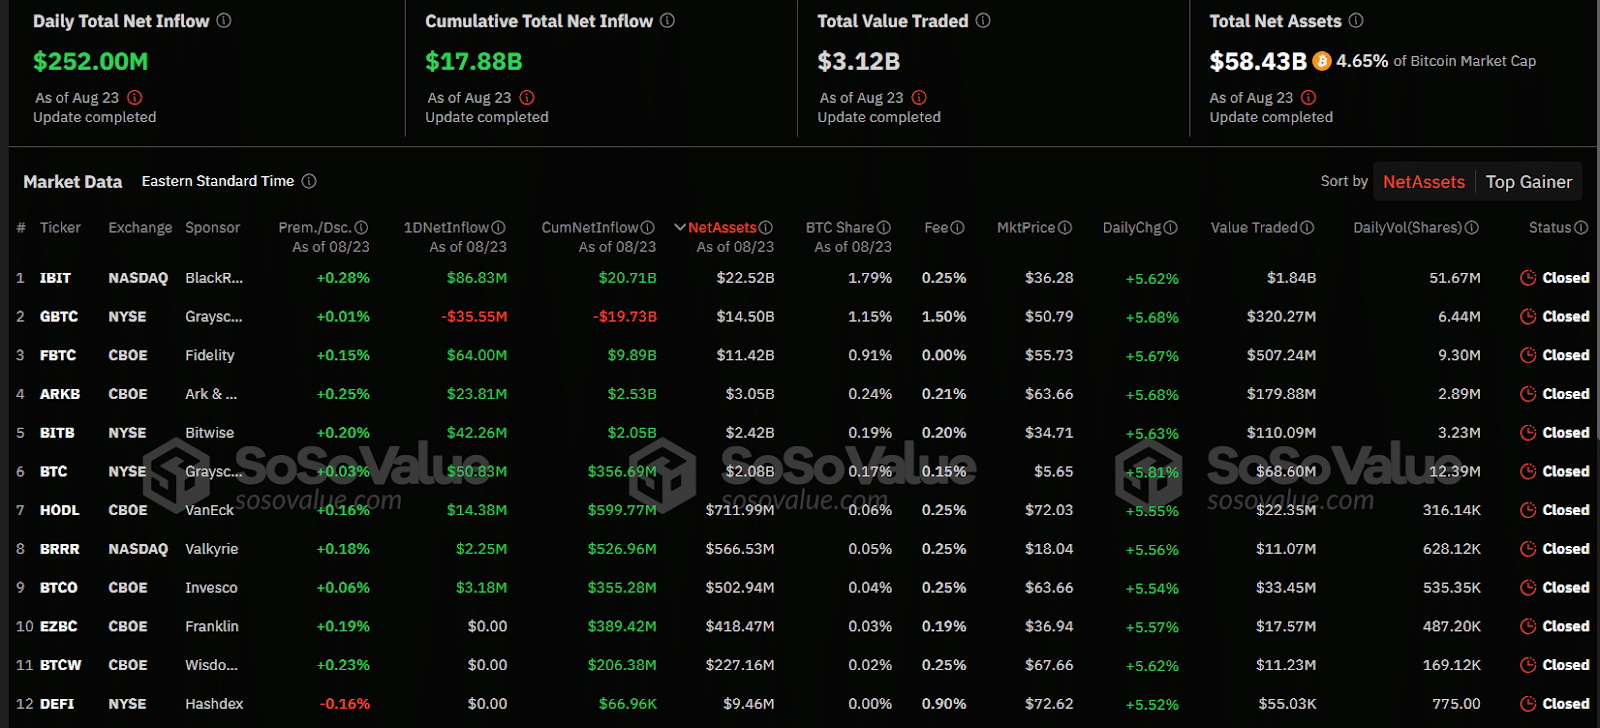Open the EZBC ticker row
Screen dimensions: 1600x728
[59, 626]
